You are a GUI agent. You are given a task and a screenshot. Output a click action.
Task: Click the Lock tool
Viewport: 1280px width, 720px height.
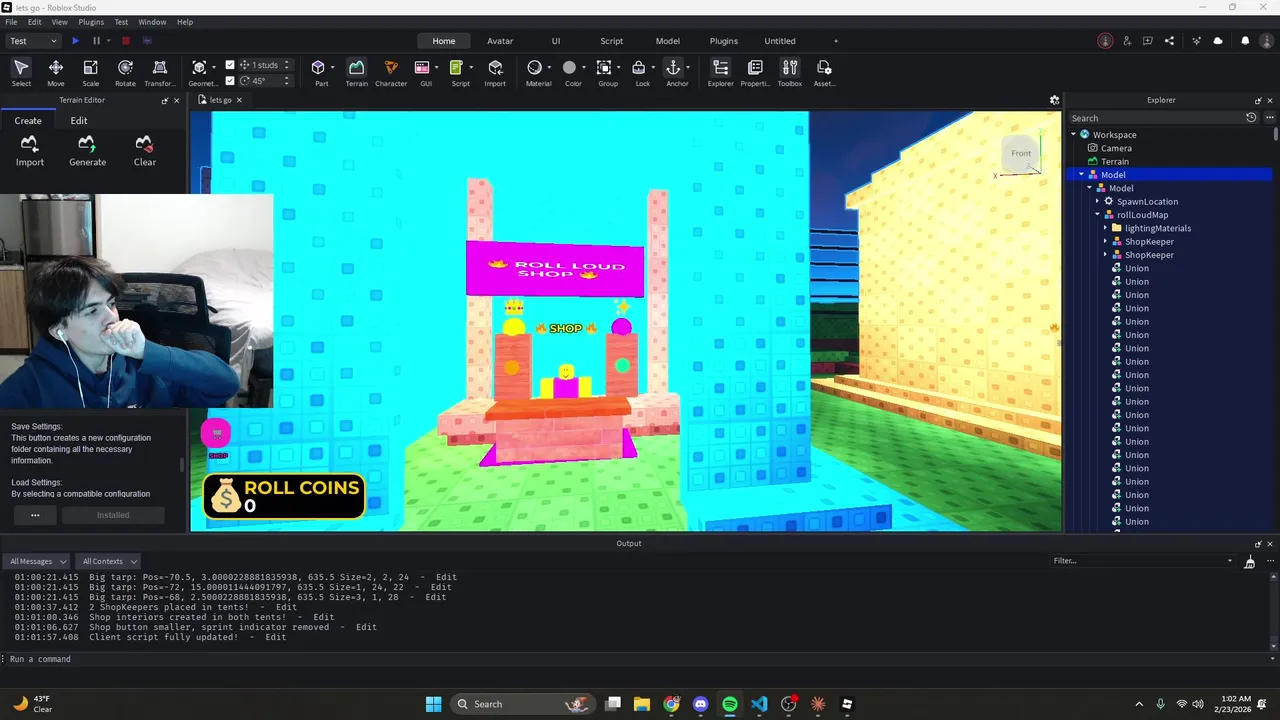pyautogui.click(x=642, y=72)
